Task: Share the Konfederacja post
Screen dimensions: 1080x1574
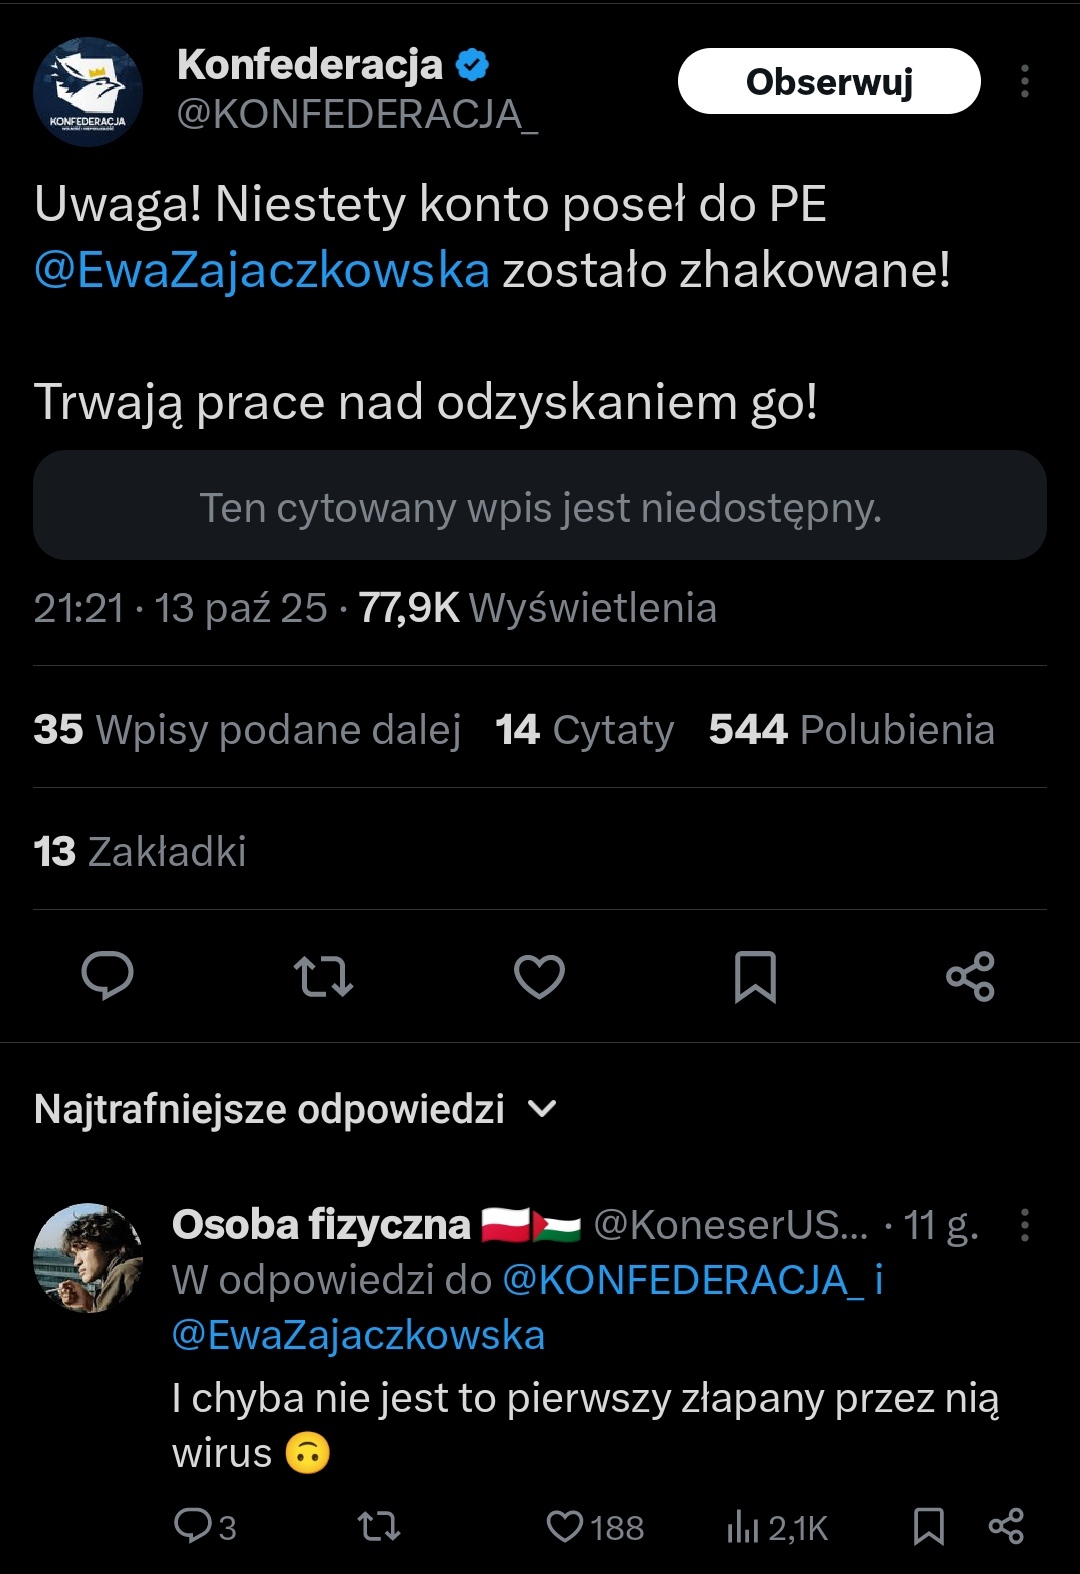Action: (970, 976)
